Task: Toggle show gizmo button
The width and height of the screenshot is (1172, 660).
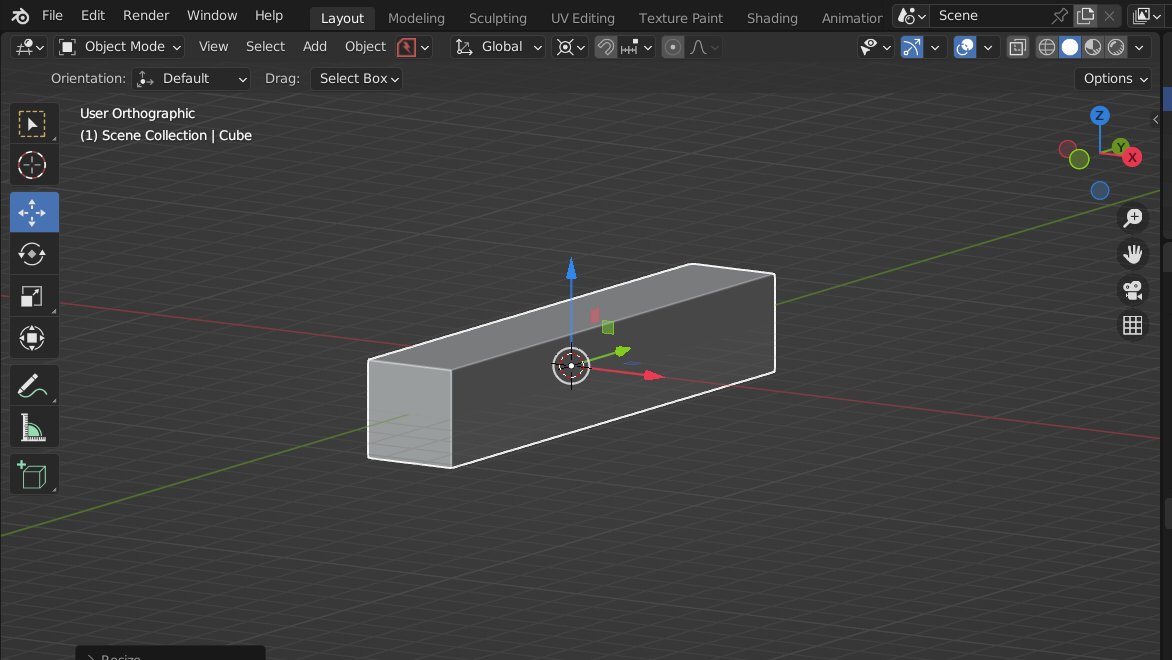Action: coord(911,47)
